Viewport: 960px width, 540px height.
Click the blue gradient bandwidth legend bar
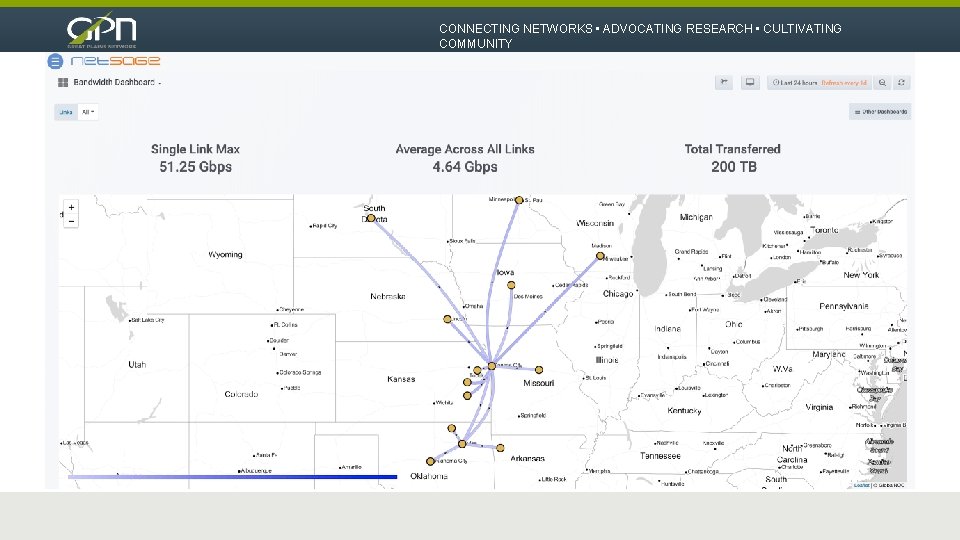(233, 476)
